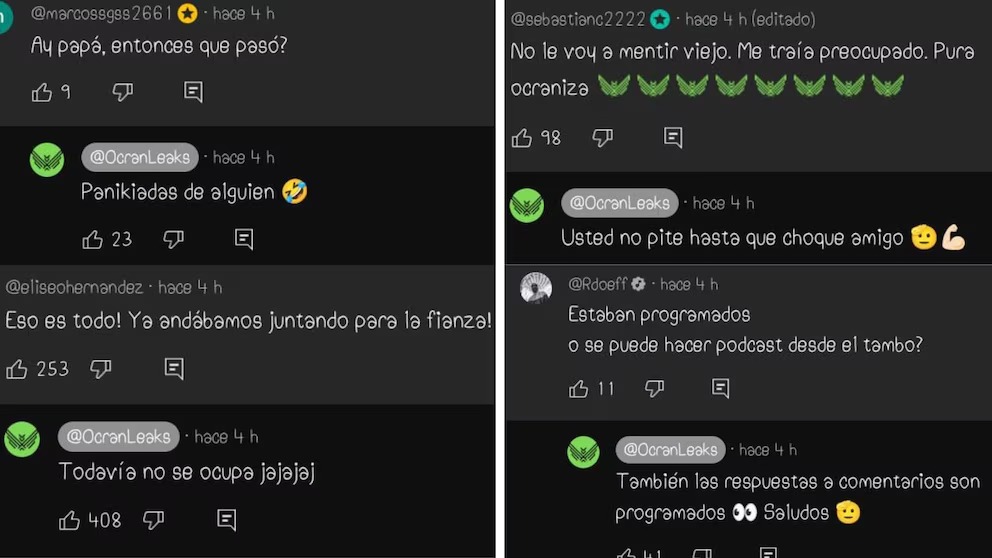The width and height of the screenshot is (992, 558).
Task: Open the @sebastianc2222 profile link
Action: point(578,19)
